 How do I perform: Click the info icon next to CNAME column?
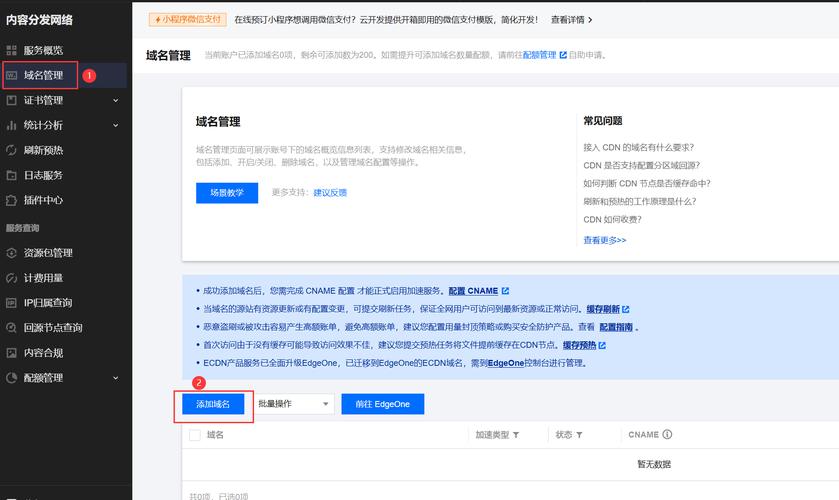click(667, 434)
